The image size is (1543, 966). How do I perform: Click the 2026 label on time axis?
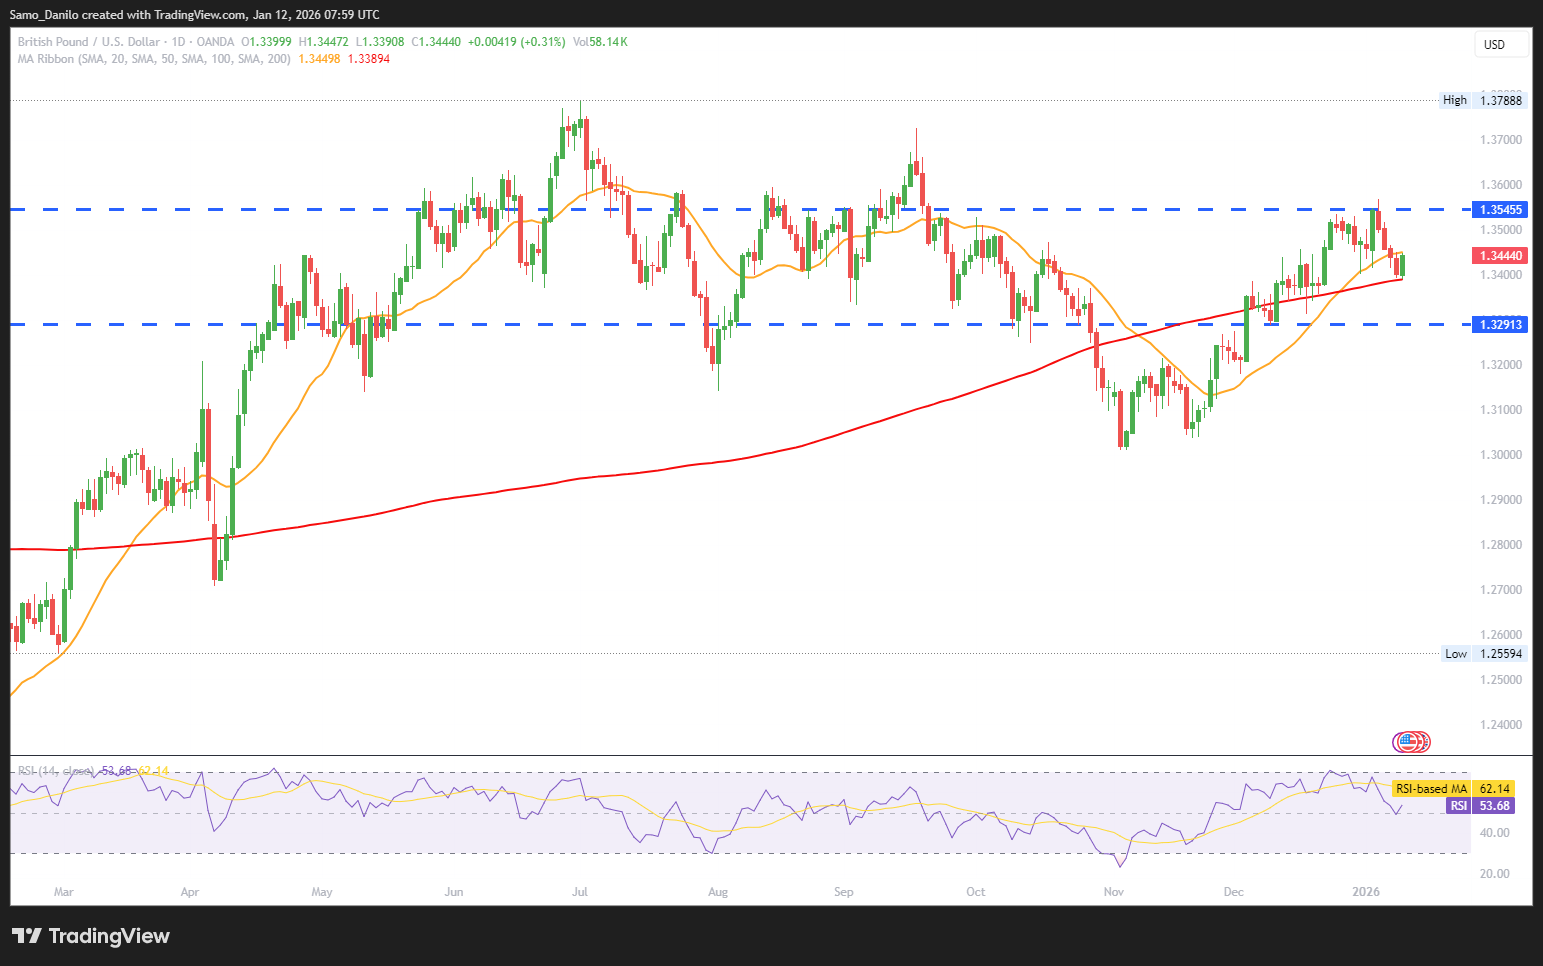1365,892
